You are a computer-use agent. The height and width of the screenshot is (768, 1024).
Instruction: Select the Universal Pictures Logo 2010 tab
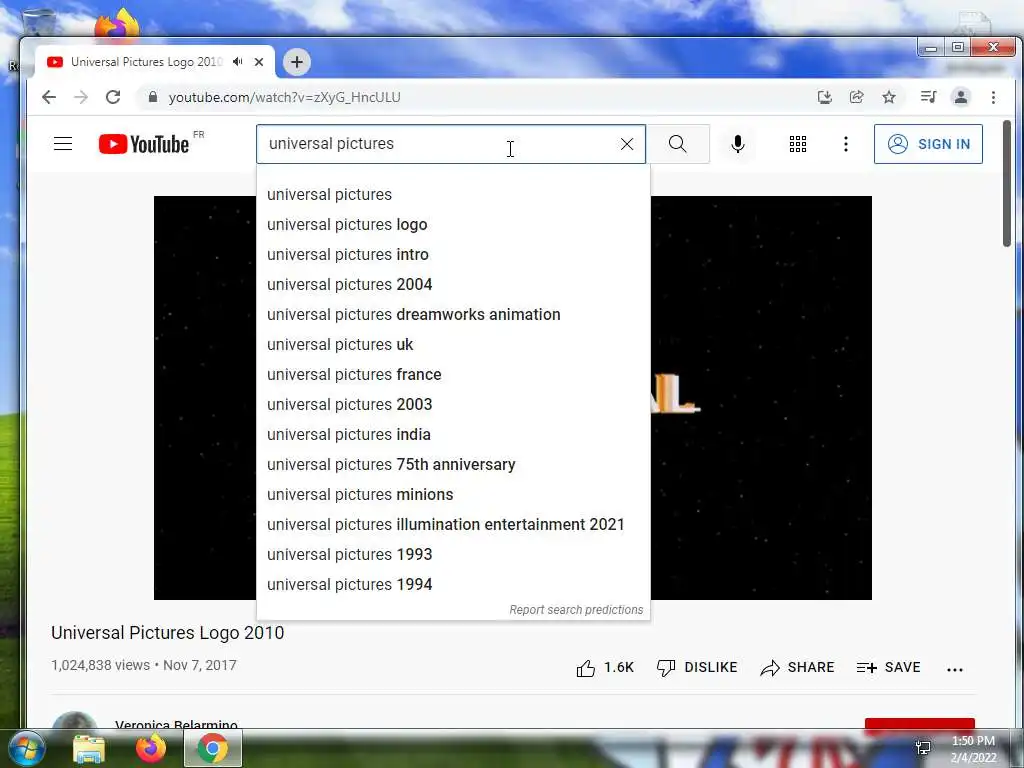pos(146,61)
